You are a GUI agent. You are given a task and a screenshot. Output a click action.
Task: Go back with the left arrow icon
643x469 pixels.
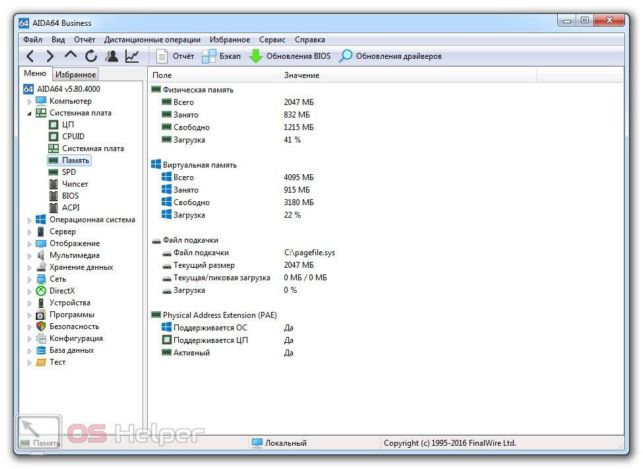pos(30,56)
